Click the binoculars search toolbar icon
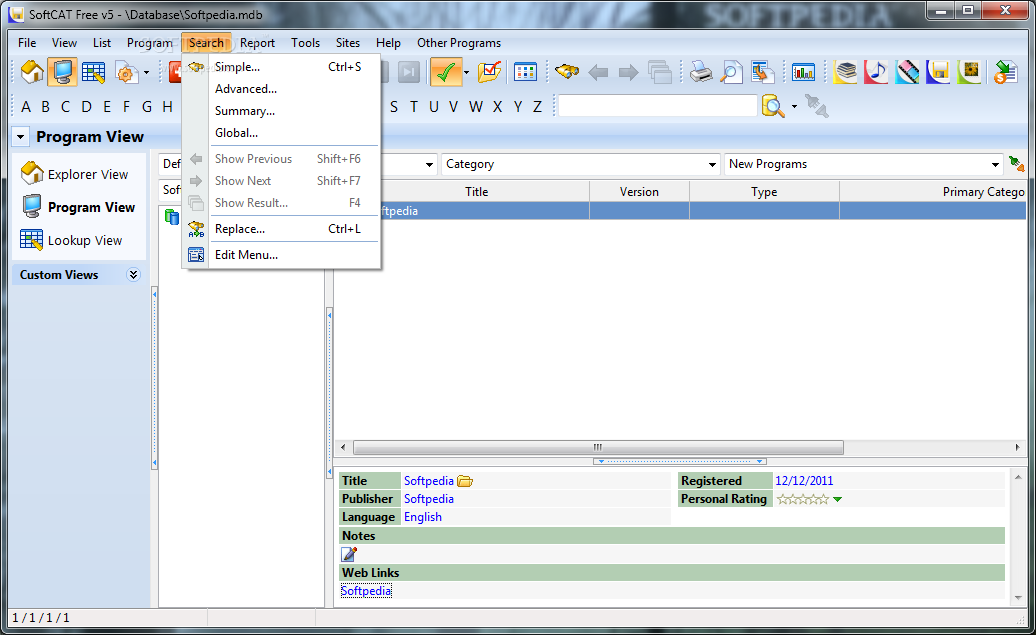 pyautogui.click(x=567, y=71)
